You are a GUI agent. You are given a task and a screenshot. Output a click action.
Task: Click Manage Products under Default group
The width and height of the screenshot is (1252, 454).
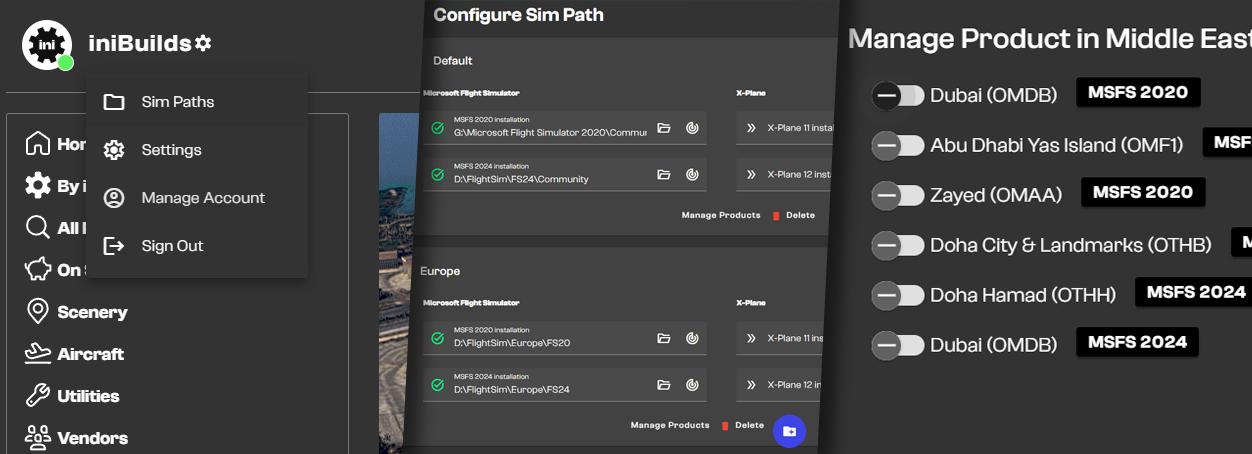click(721, 215)
